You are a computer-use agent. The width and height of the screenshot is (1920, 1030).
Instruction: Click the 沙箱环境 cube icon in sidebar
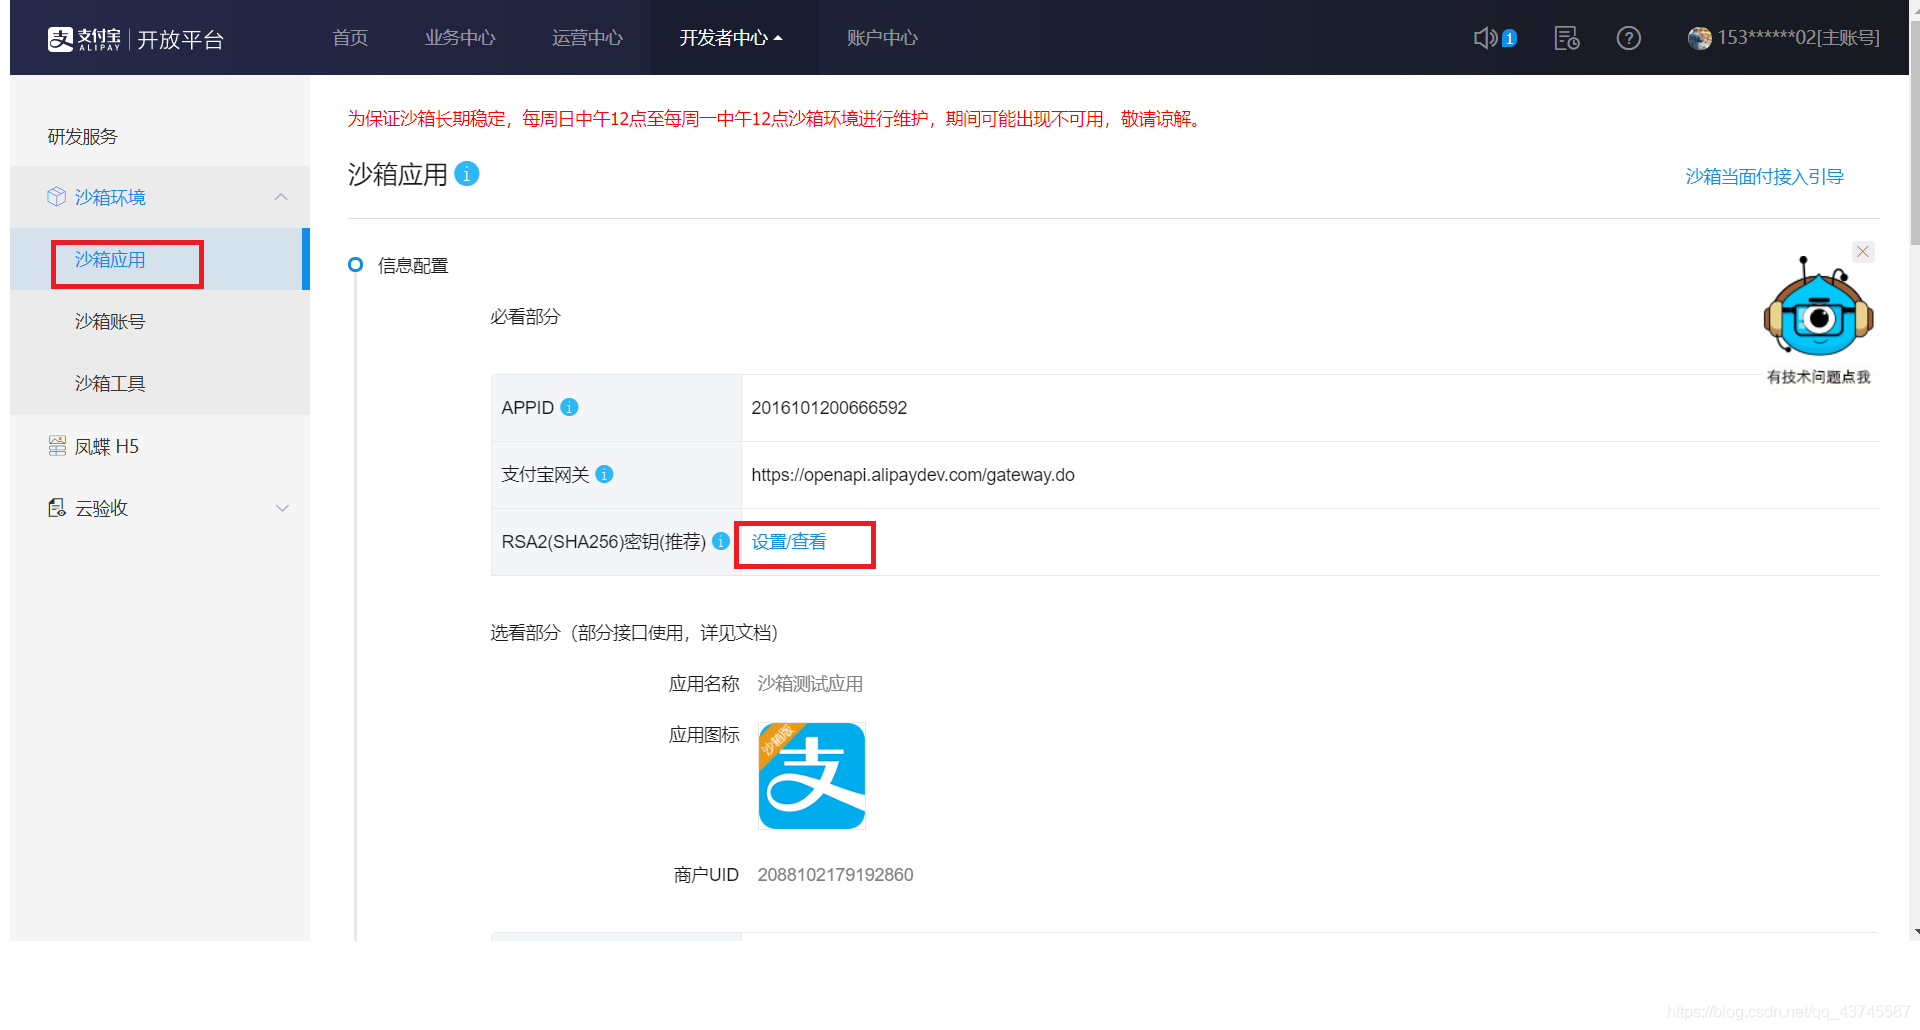coord(57,197)
